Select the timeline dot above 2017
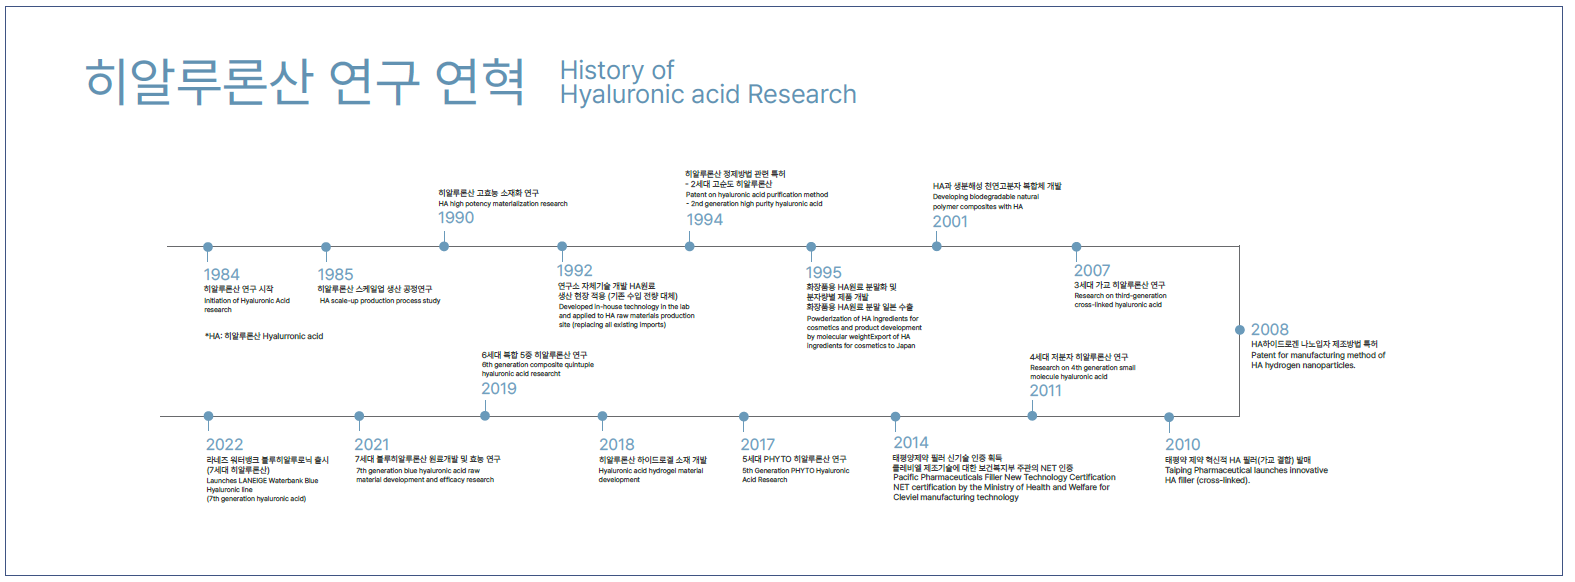Image resolution: width=1575 pixels, height=582 pixels. pyautogui.click(x=744, y=417)
